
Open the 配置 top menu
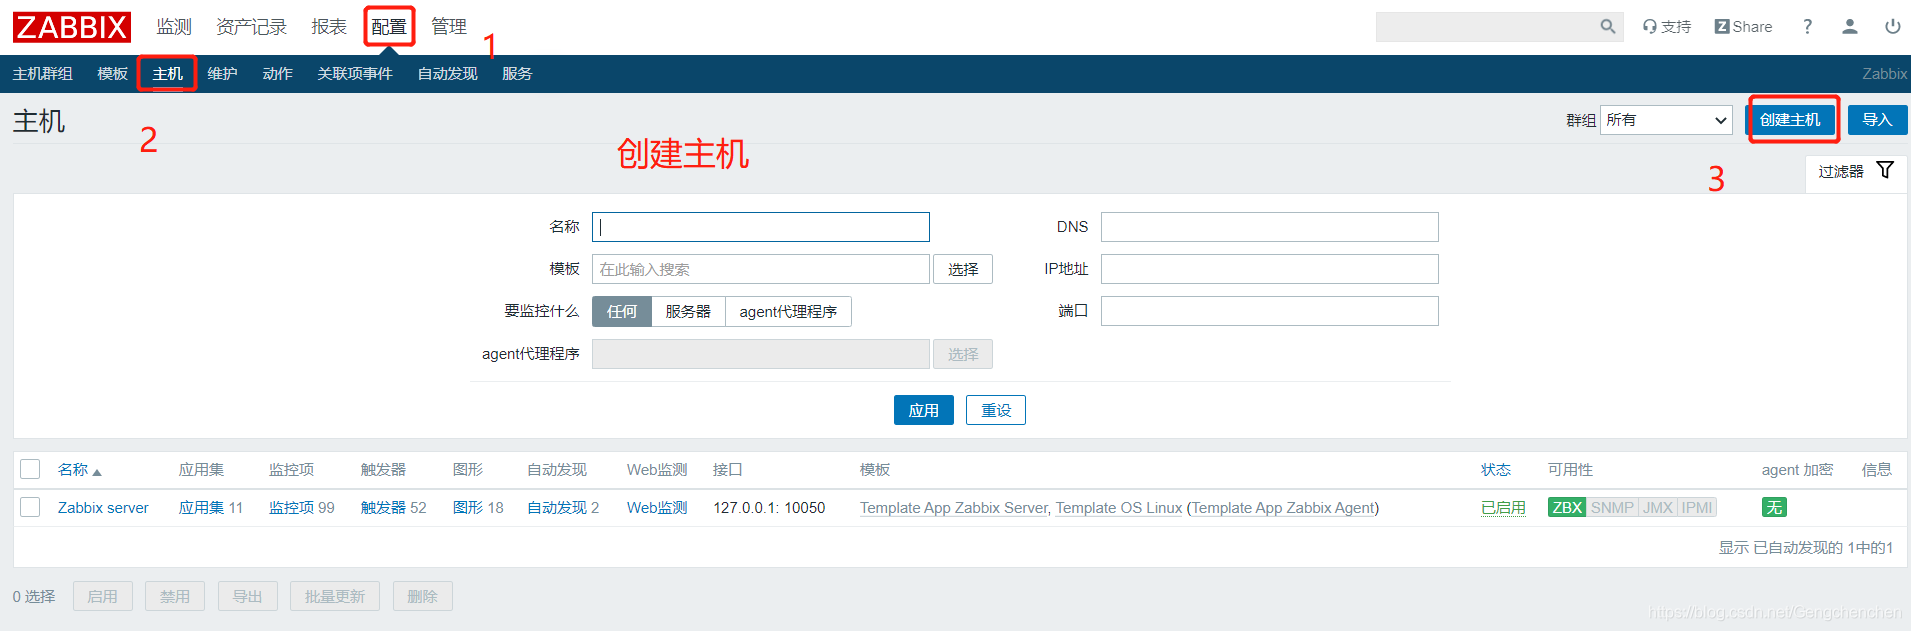[389, 27]
